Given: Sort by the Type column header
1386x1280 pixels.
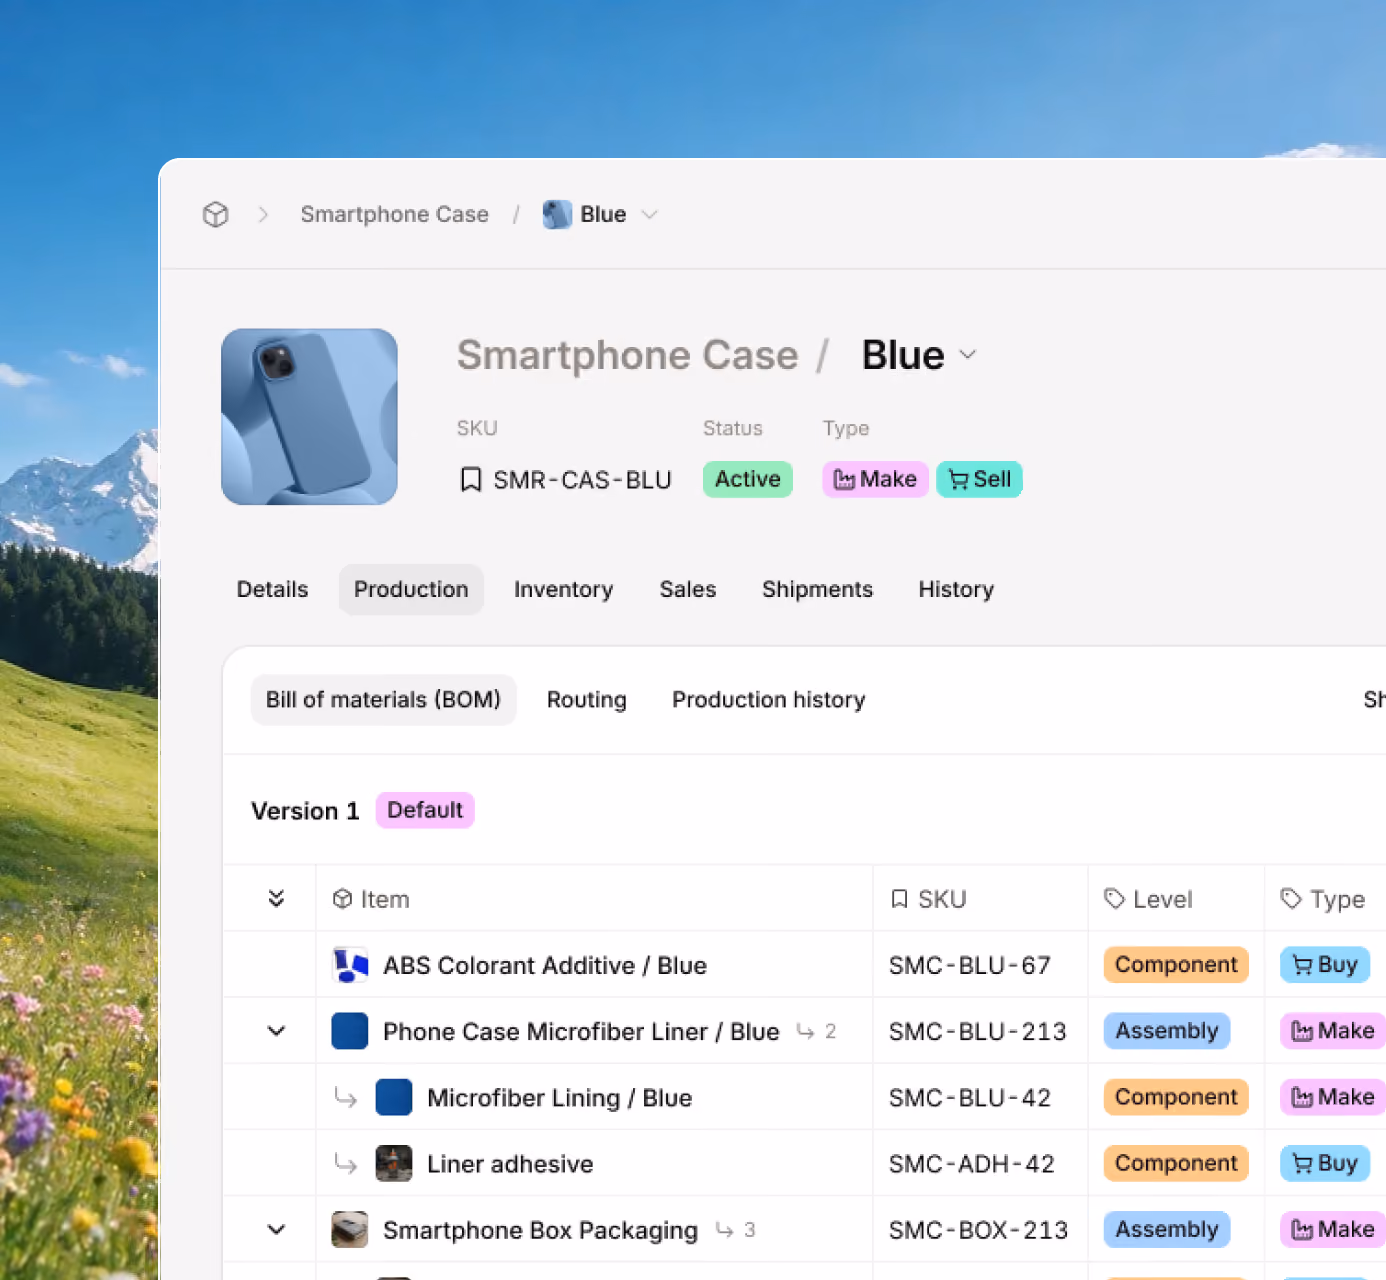Looking at the screenshot, I should click(1323, 899).
